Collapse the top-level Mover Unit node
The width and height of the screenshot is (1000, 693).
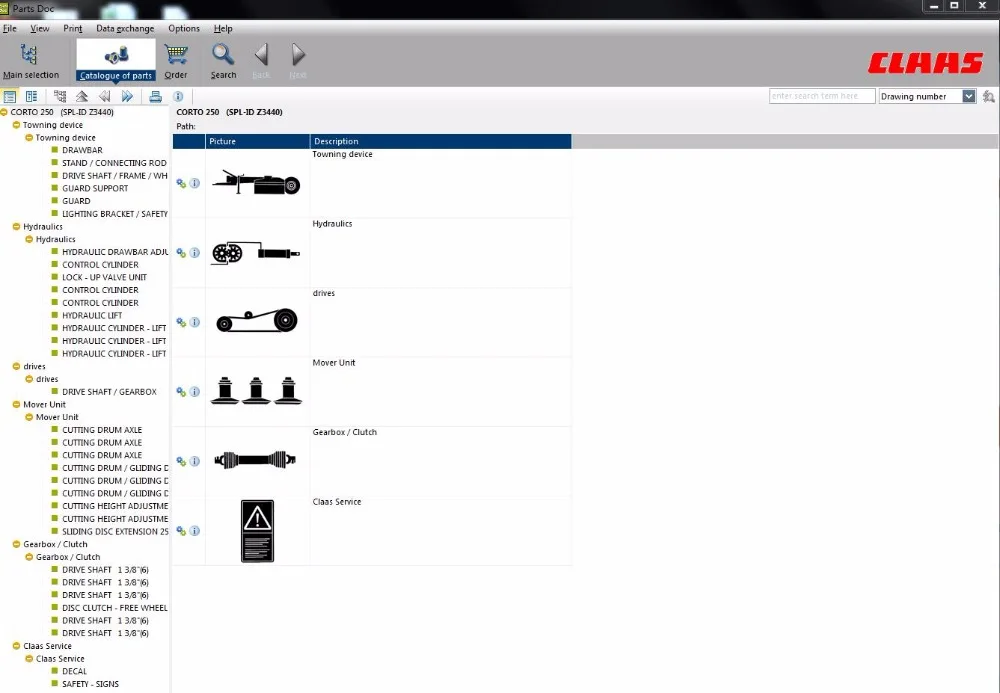tap(17, 404)
